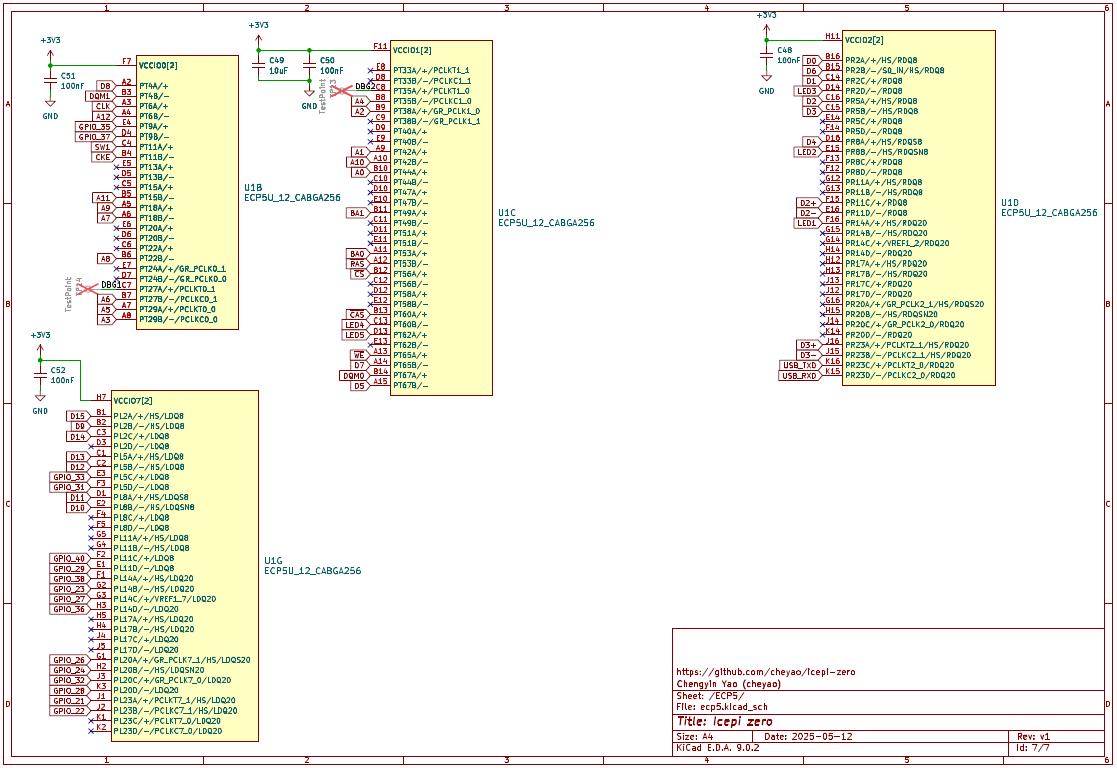
Task: Click the 'Title: Icepi zero' field
Action: point(725,721)
